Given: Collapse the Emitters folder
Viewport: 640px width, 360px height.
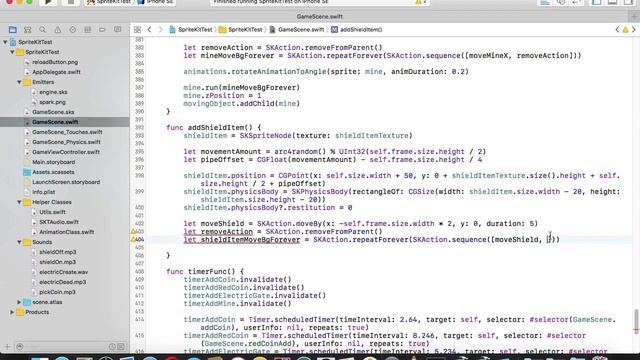Looking at the screenshot, I should coord(19,82).
